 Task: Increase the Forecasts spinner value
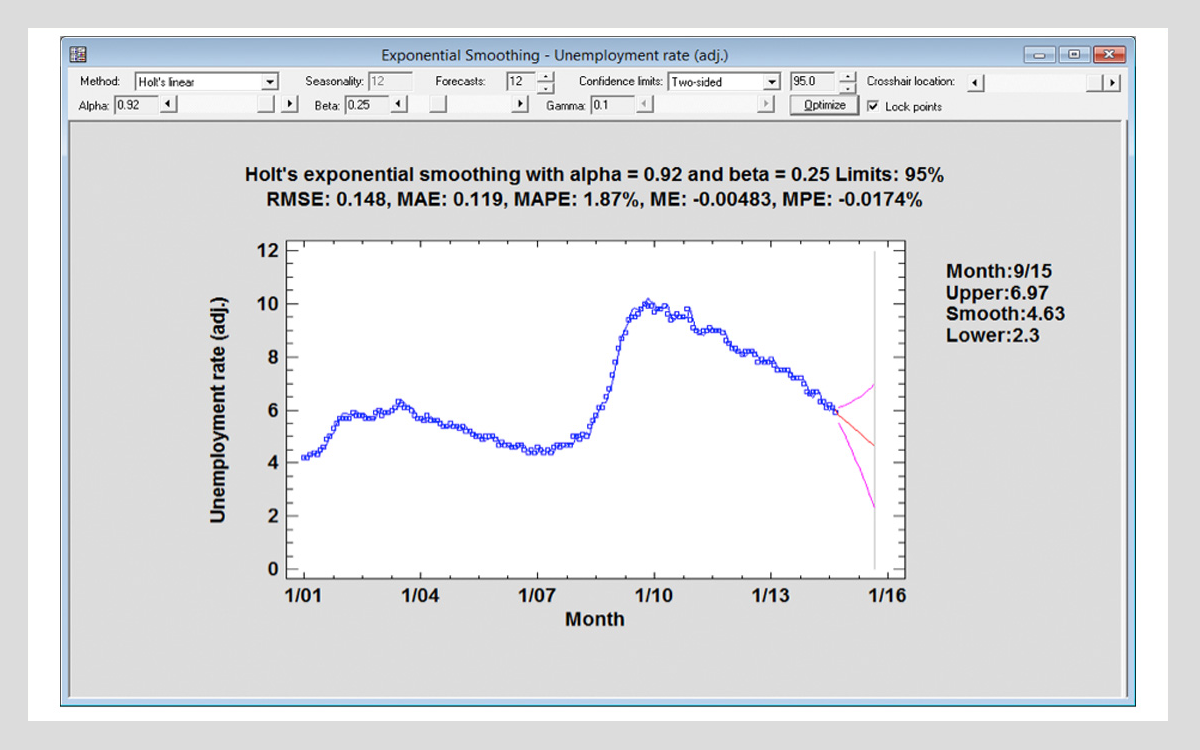[545, 77]
